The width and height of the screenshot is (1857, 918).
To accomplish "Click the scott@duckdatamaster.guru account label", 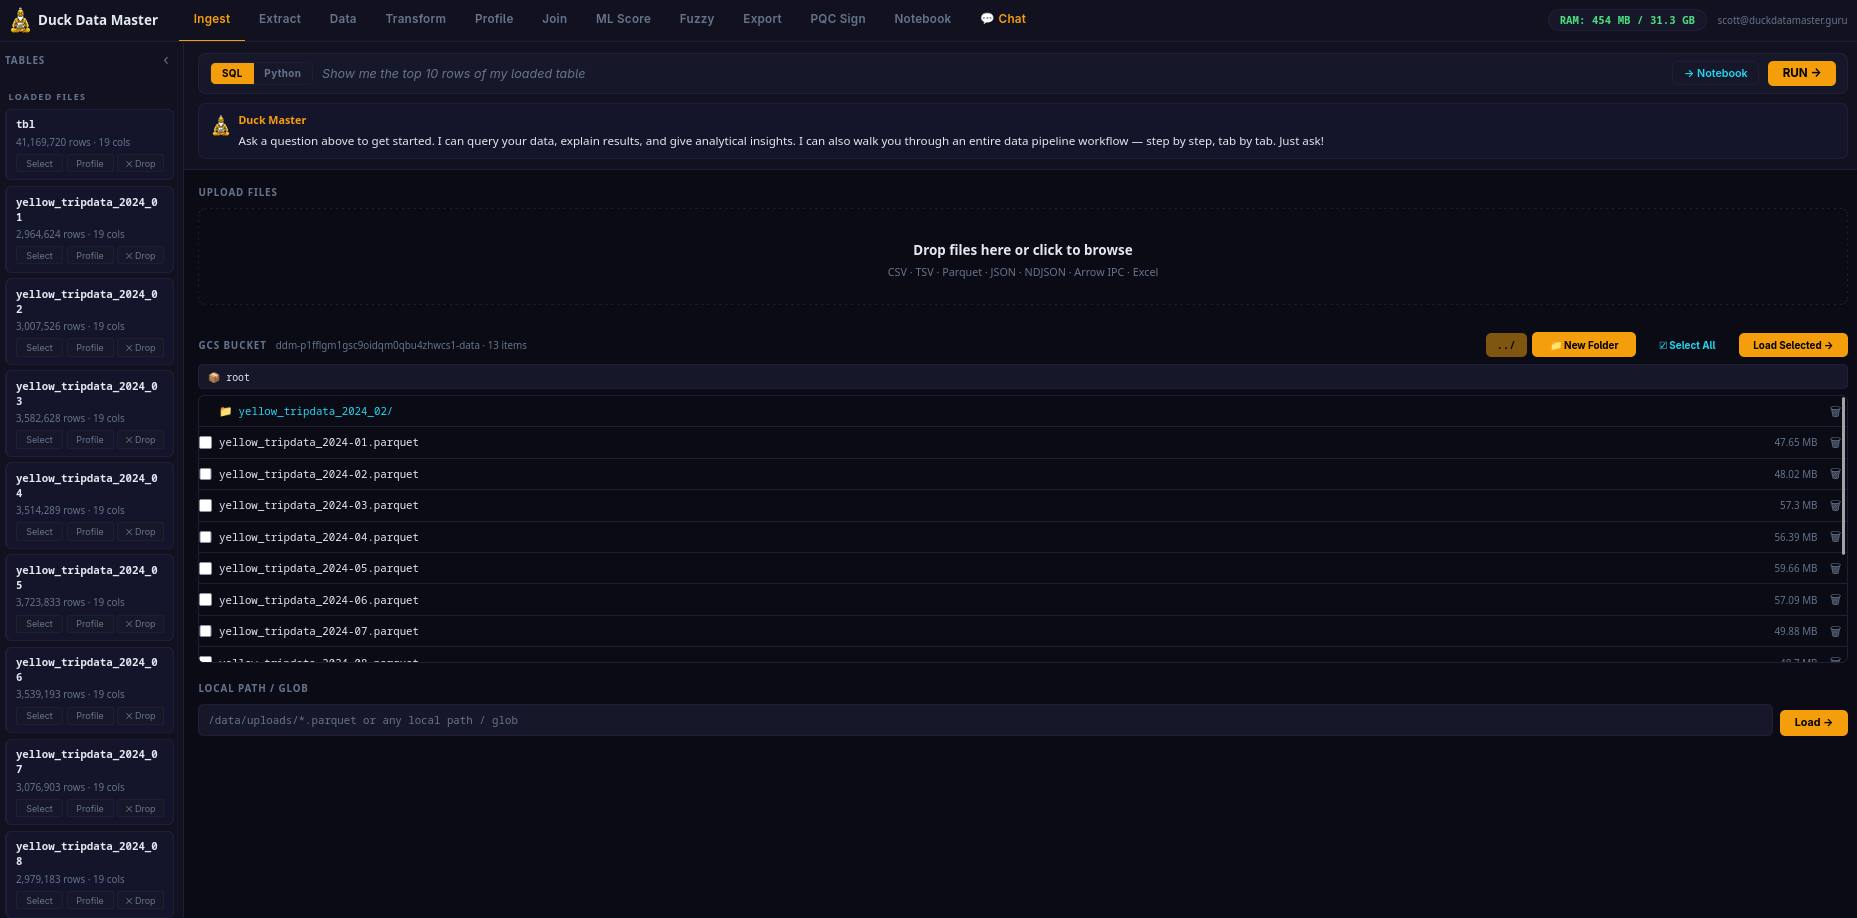I will coord(1782,20).
